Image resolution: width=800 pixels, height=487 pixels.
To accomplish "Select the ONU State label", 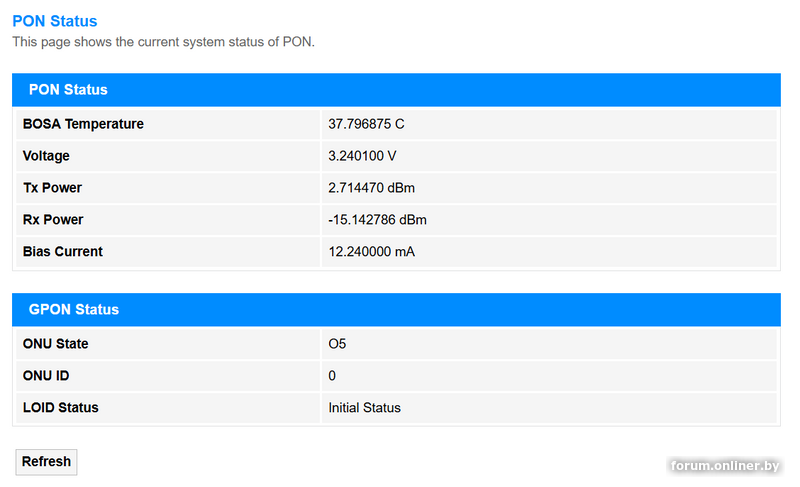I will (55, 344).
